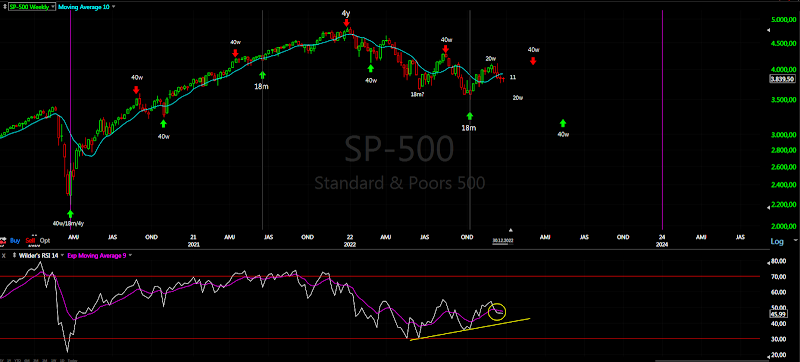Image resolution: width=800 pixels, height=362 pixels.
Task: Click the Opt button
Action: (x=45, y=240)
